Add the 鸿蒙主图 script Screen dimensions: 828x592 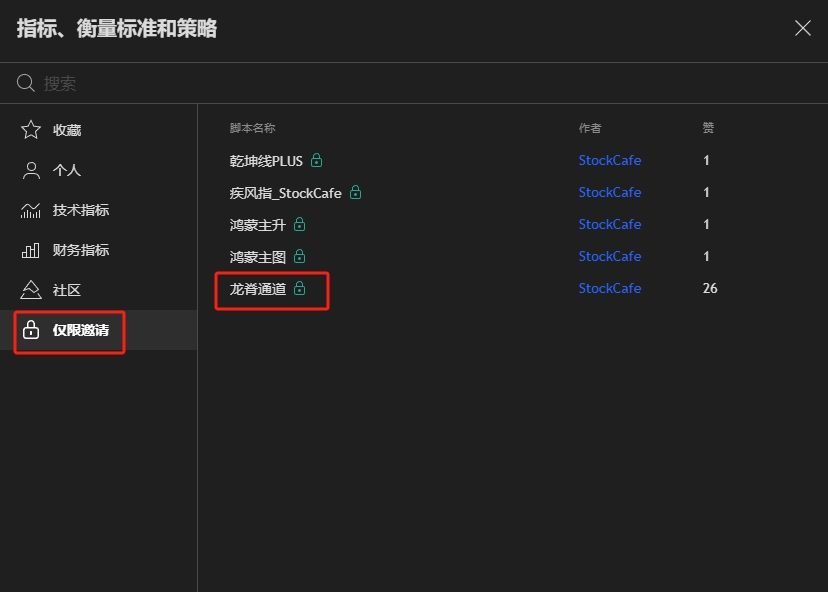(512, 257)
